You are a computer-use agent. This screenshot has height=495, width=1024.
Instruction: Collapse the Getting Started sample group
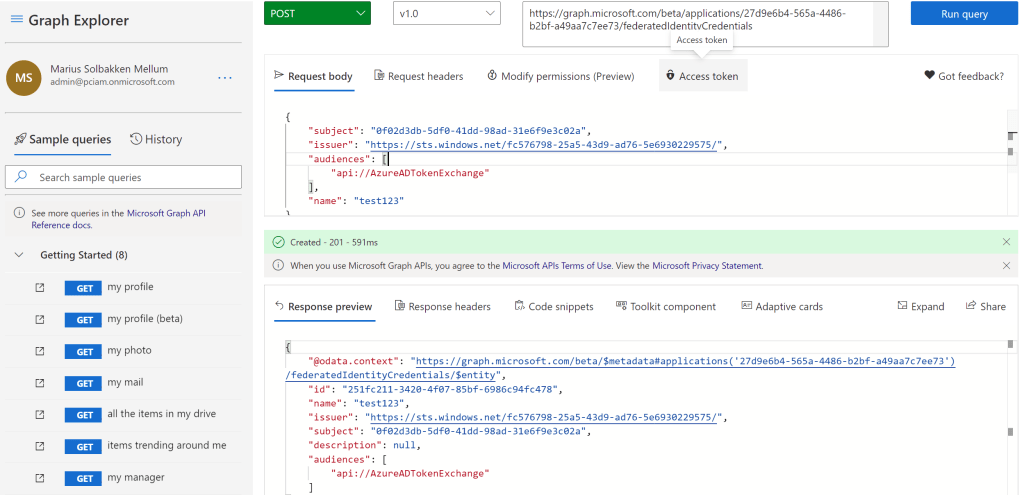point(19,255)
